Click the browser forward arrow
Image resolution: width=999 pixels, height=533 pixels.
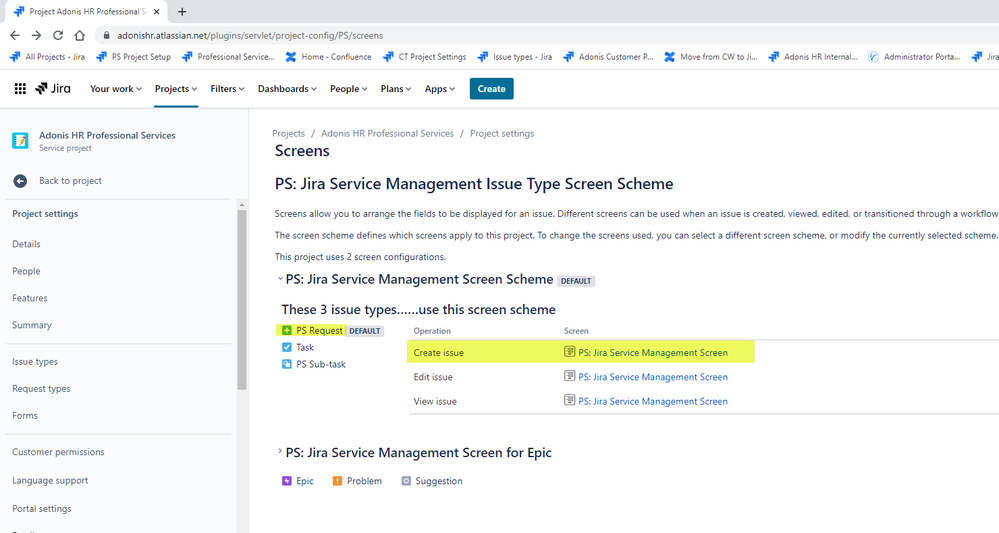[36, 36]
